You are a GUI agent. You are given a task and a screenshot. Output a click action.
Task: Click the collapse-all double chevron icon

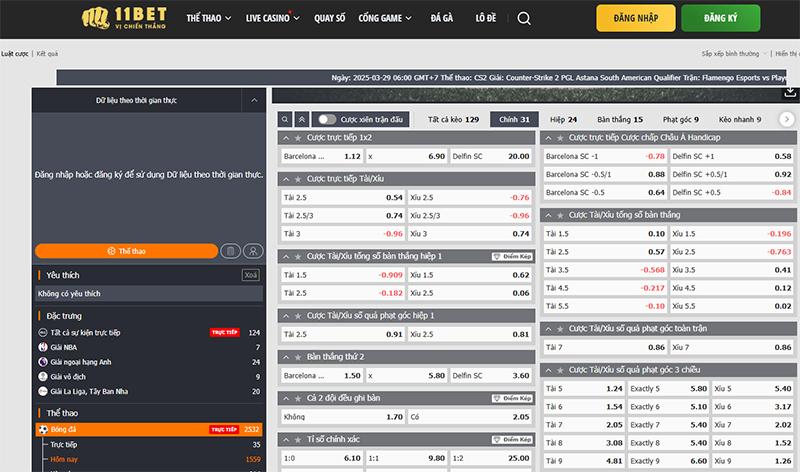[x=303, y=118]
